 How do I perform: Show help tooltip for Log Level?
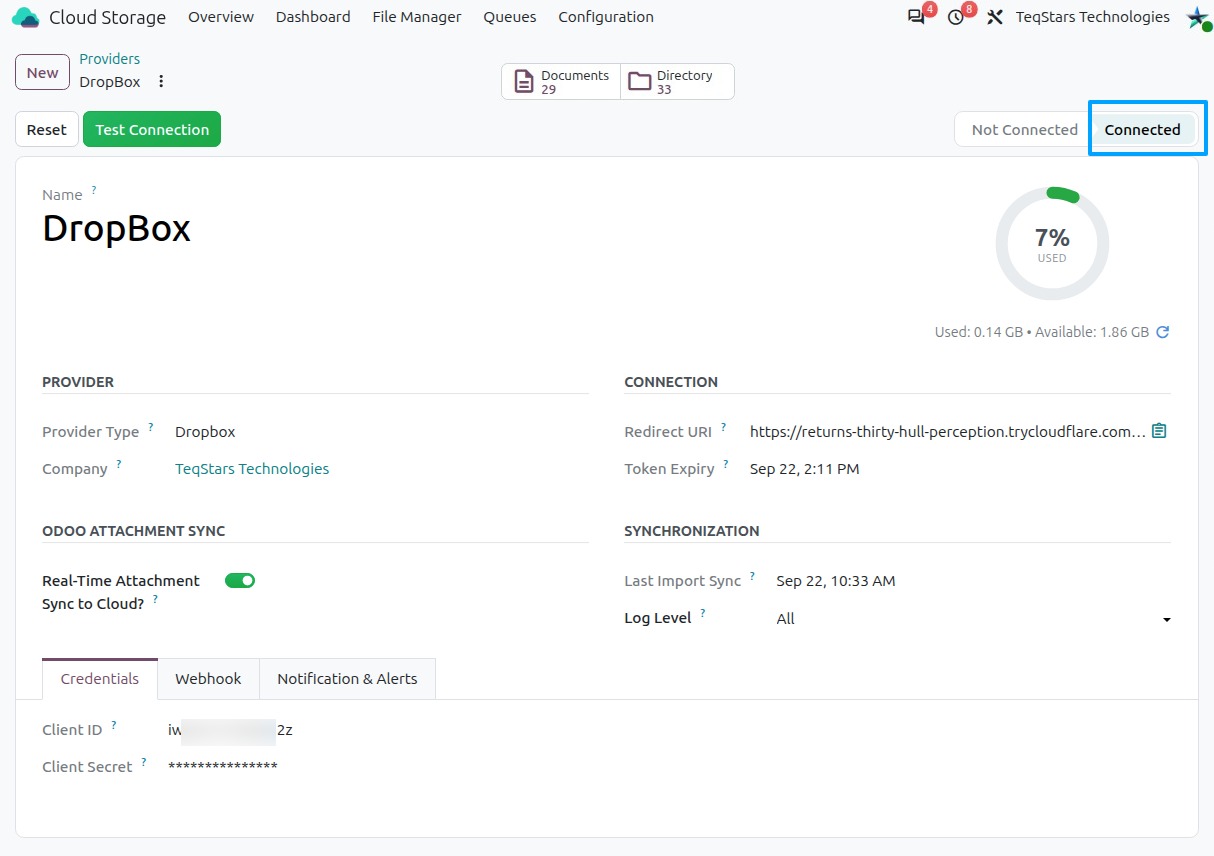coord(703,612)
